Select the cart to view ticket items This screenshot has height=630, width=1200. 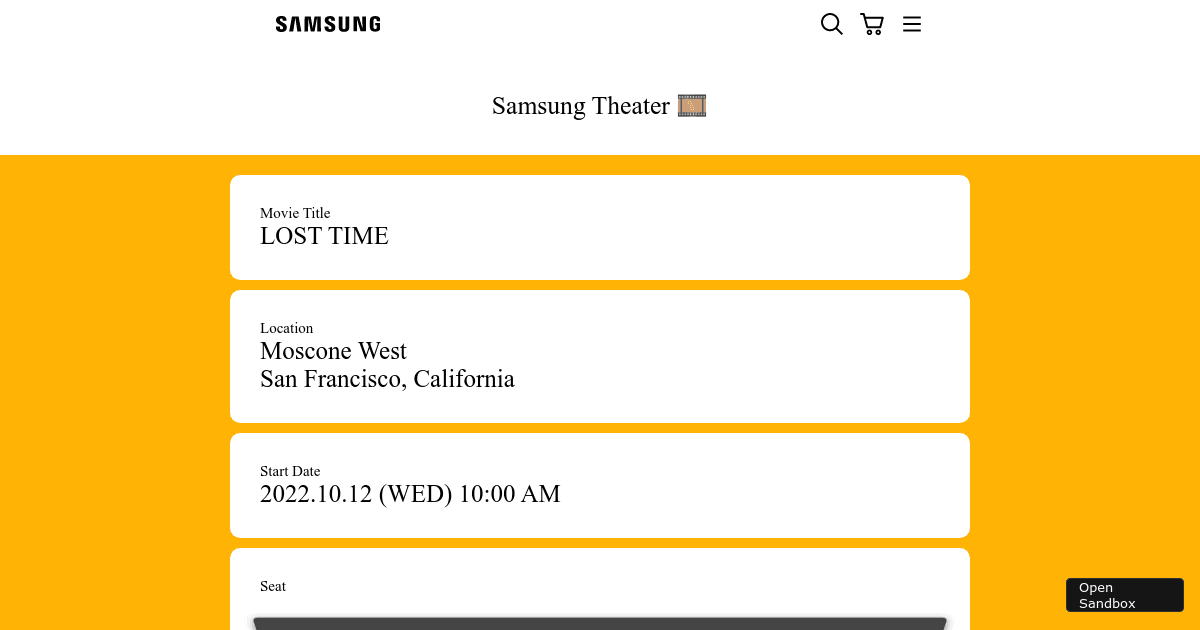point(871,23)
